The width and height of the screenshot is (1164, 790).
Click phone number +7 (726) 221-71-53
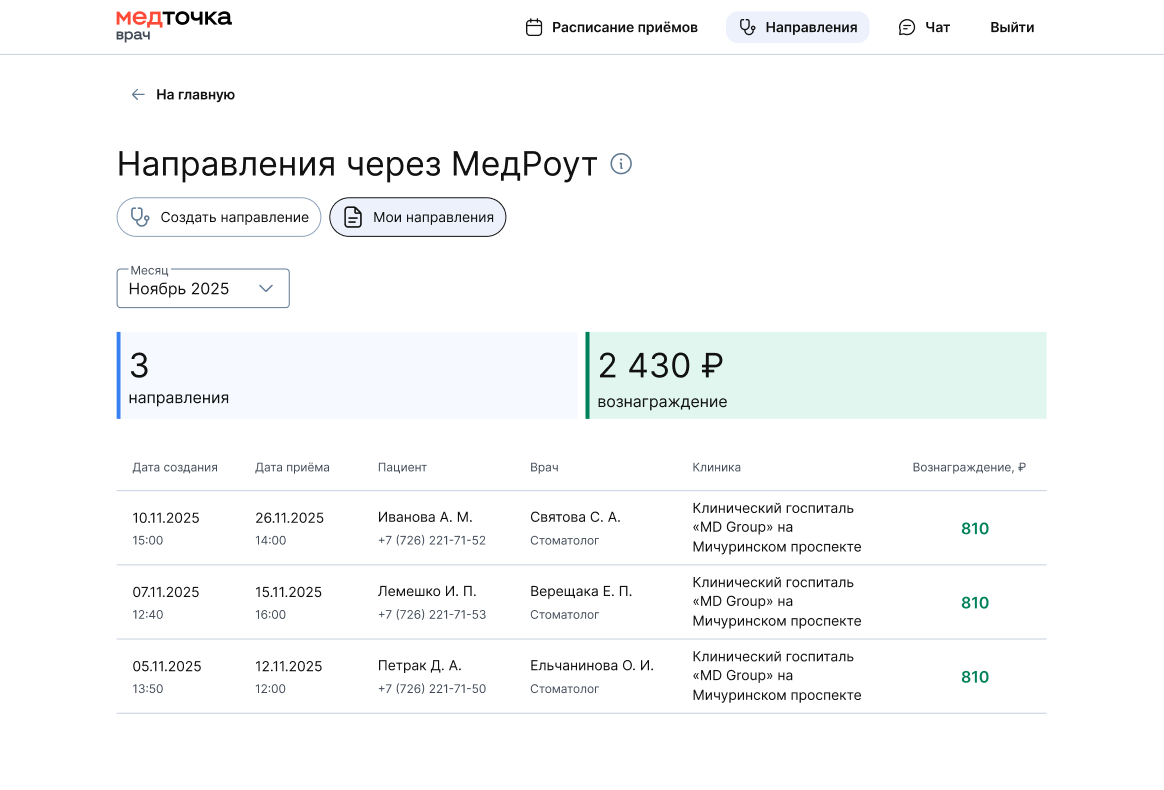click(x=432, y=614)
